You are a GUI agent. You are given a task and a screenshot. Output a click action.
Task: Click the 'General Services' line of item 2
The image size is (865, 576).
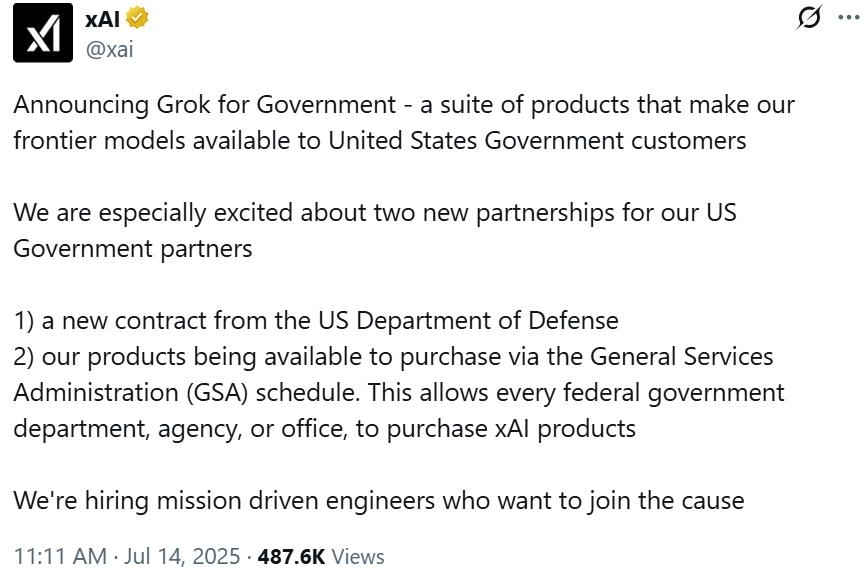coord(393,357)
